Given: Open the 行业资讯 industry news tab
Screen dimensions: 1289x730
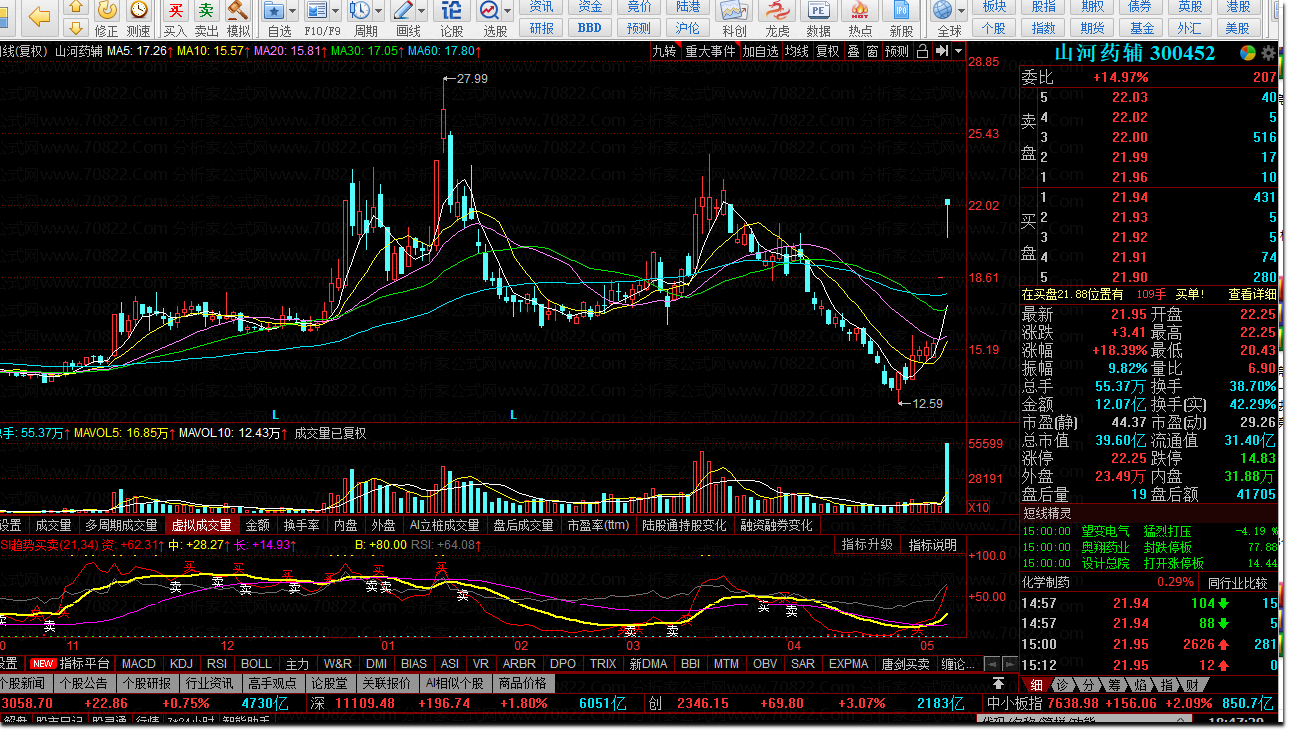Looking at the screenshot, I should pyautogui.click(x=209, y=684).
